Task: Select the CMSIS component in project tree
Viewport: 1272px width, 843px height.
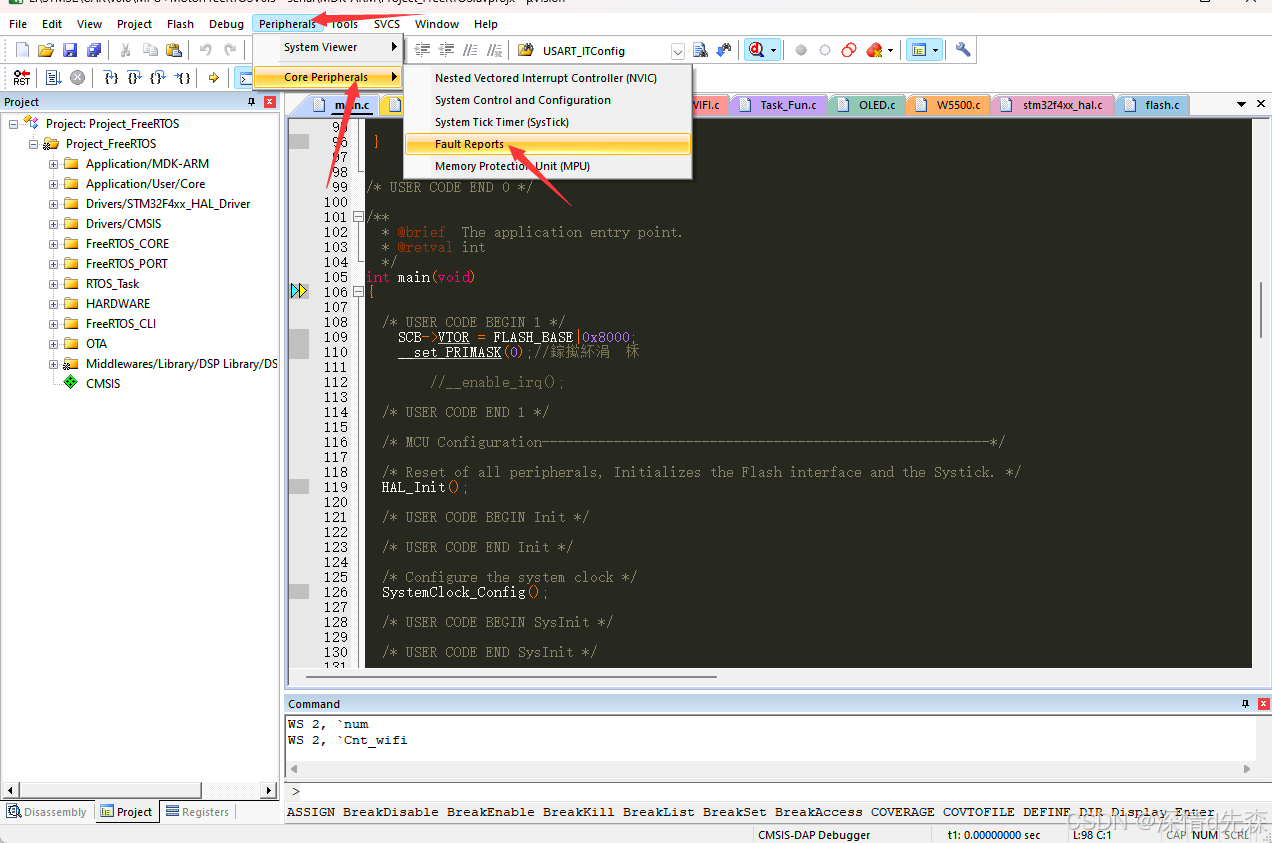Action: point(103,383)
